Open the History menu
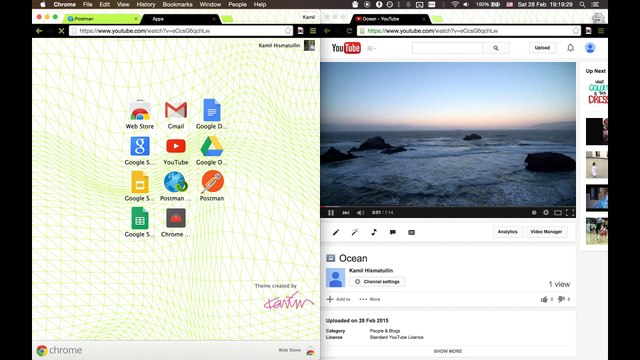 point(146,4)
